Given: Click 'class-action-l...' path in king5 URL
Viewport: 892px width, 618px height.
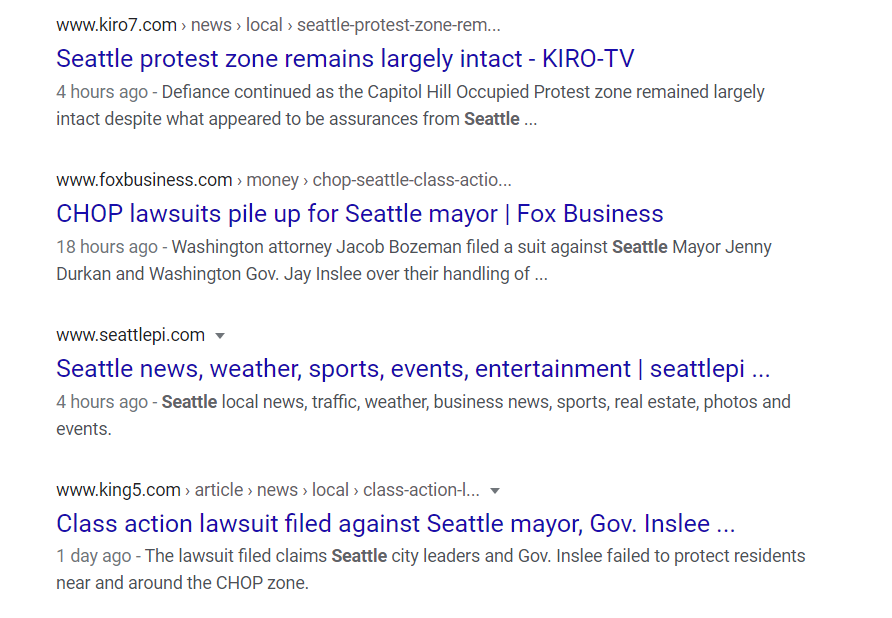Looking at the screenshot, I should [x=421, y=489].
